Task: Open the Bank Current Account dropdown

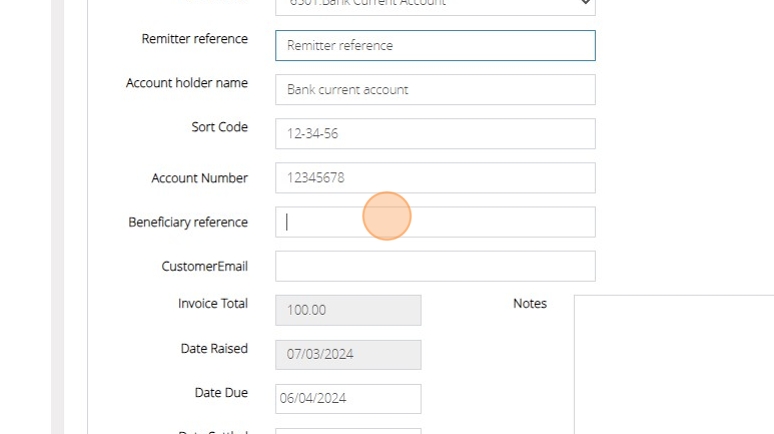Action: [435, 5]
